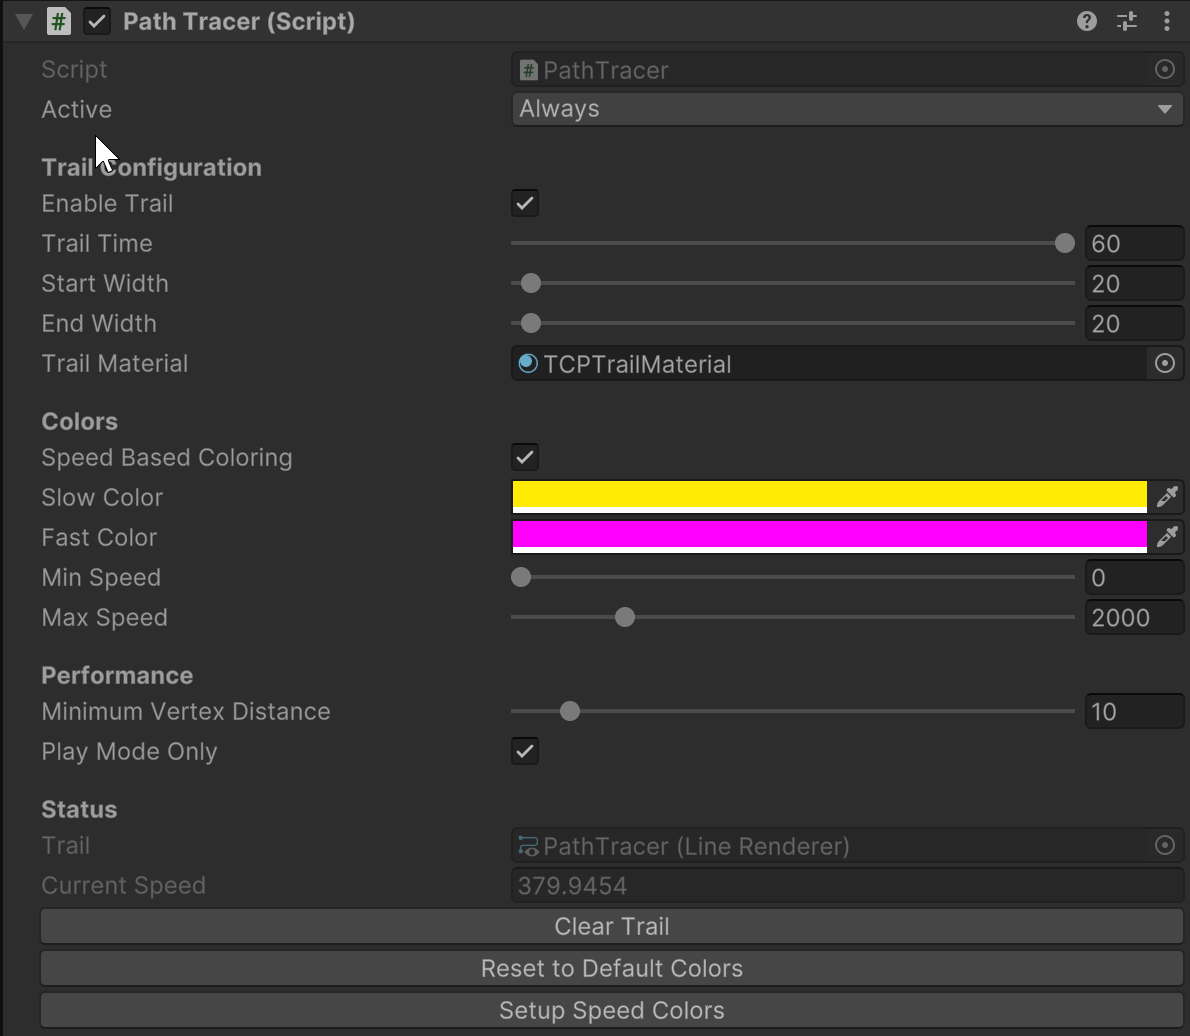Click the Fast Color eyedropper icon
Image resolution: width=1190 pixels, height=1036 pixels.
pos(1166,537)
